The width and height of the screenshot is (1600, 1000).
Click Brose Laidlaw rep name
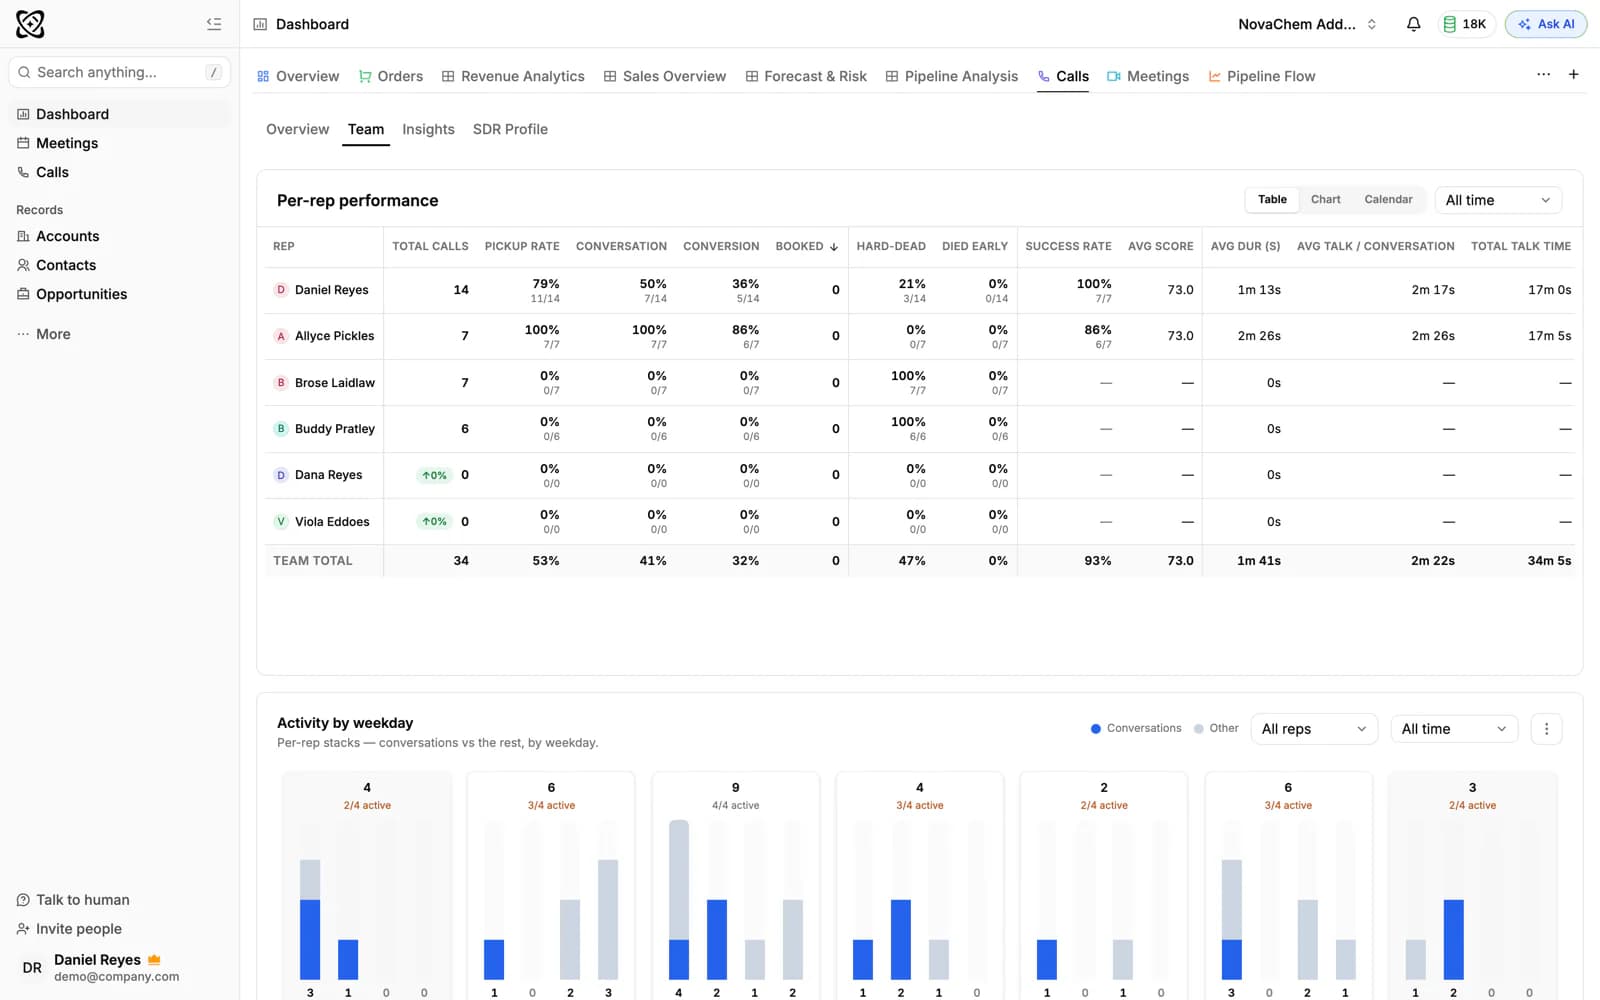click(335, 383)
